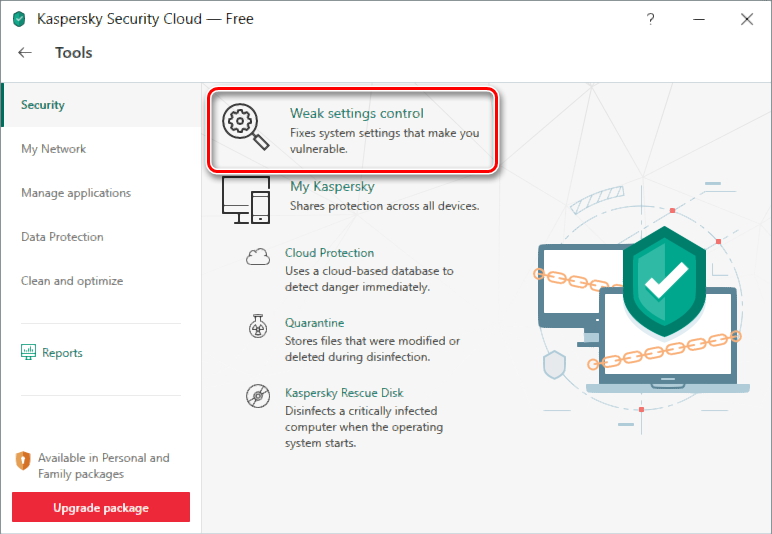Open the Cloud Protection link
Screen dimensions: 772x534
(x=329, y=252)
